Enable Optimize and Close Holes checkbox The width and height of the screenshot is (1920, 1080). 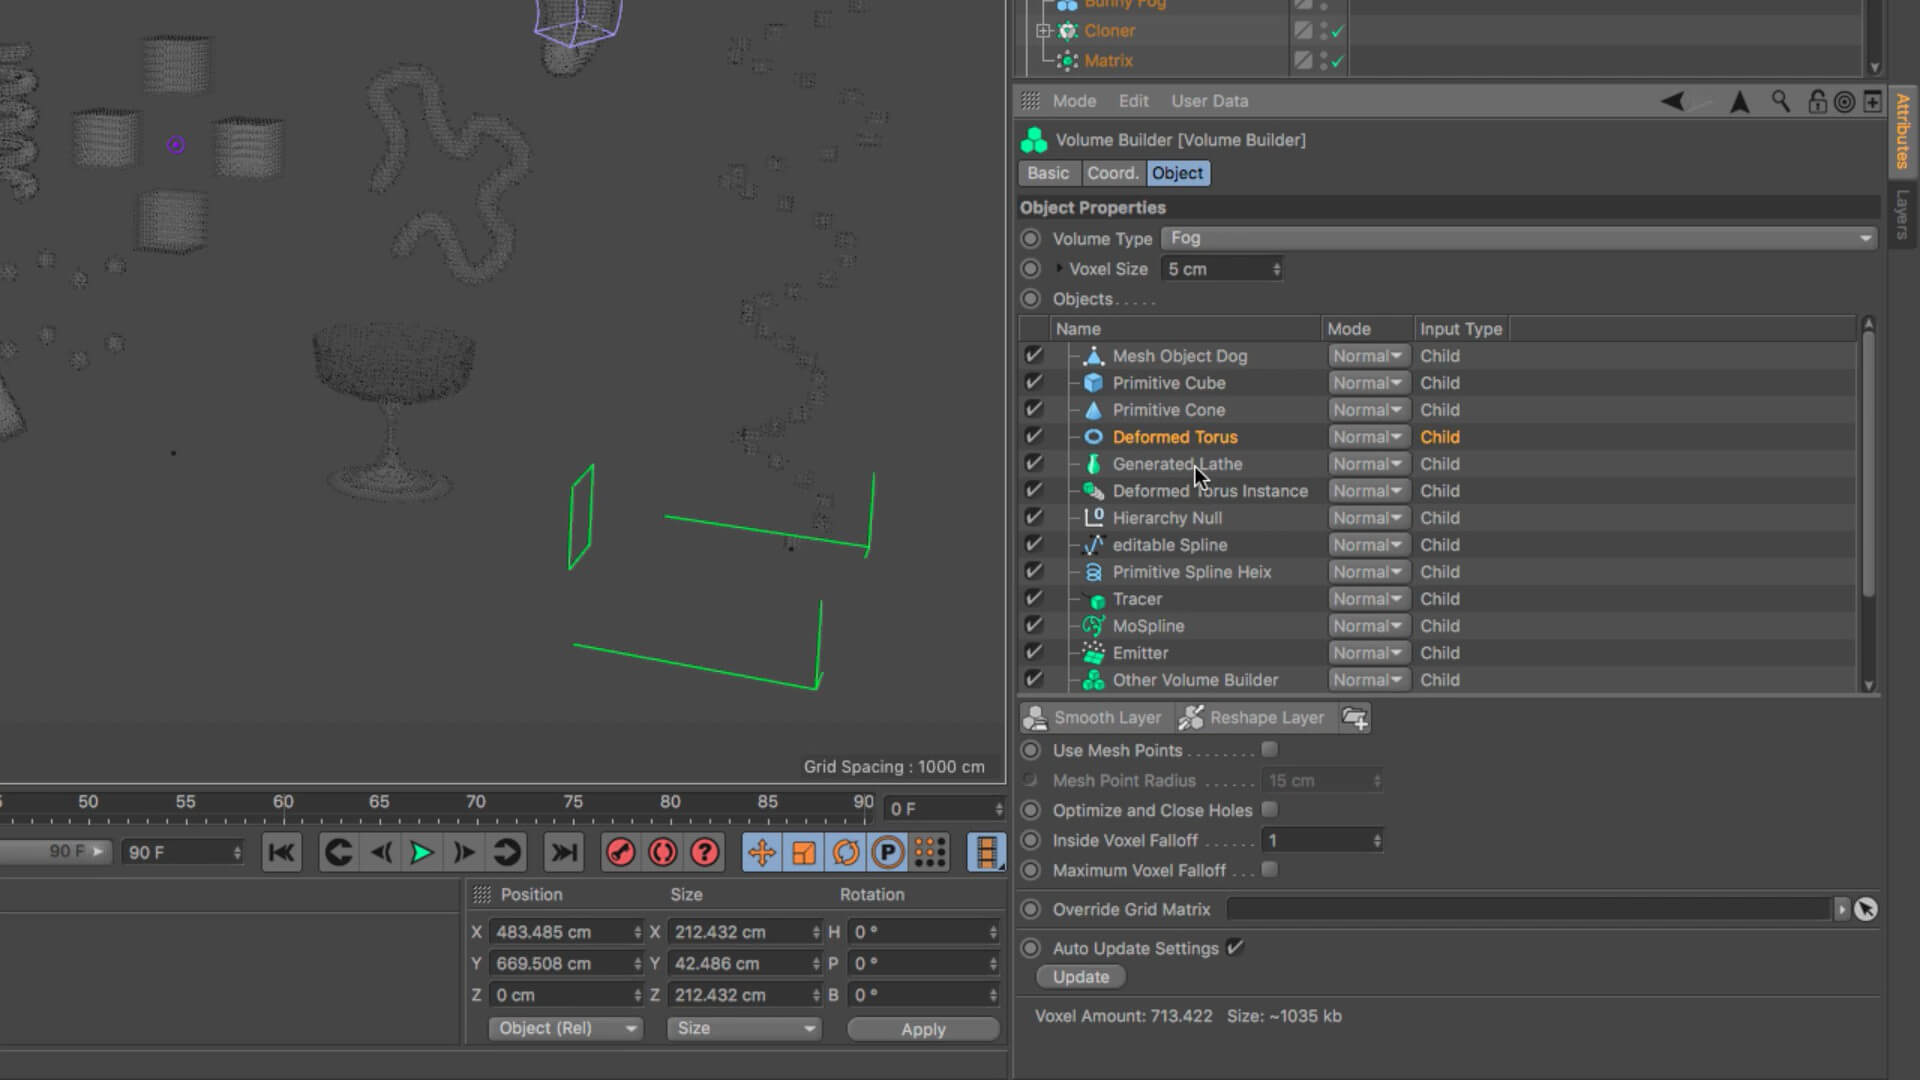coord(1269,810)
